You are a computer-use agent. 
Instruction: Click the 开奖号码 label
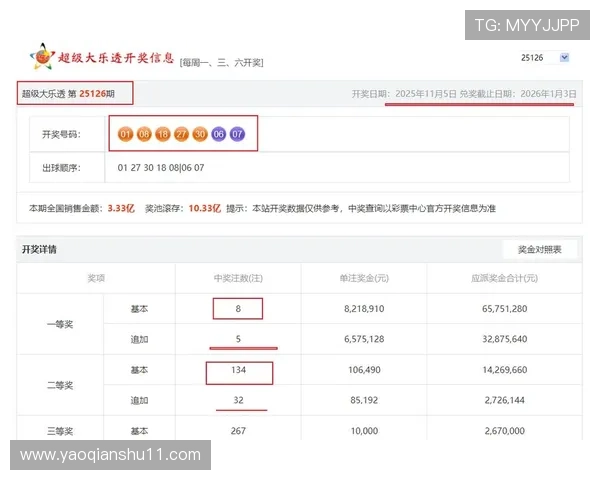point(61,134)
